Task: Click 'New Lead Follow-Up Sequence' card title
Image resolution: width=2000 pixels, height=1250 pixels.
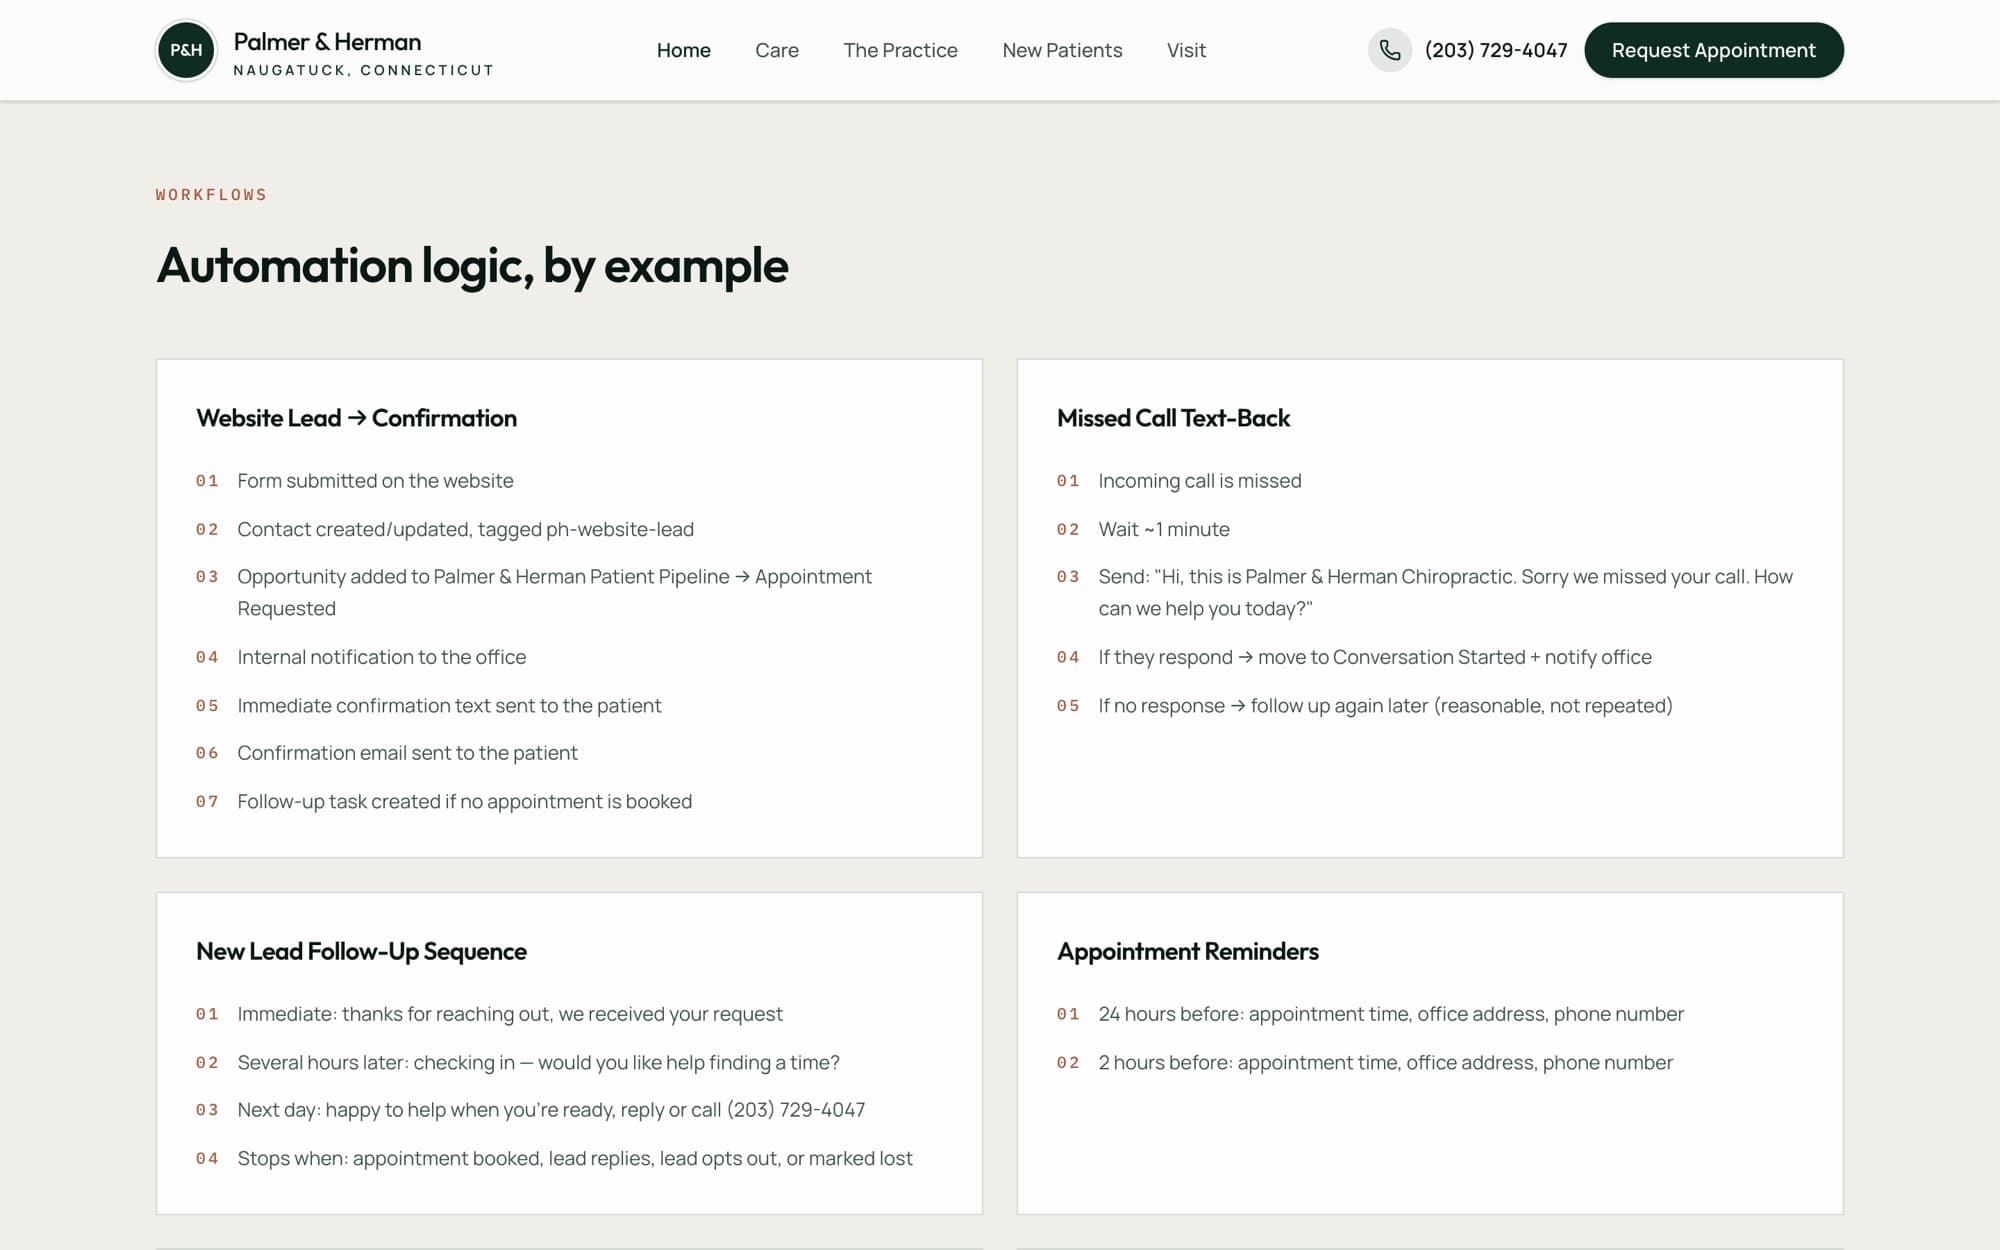Action: point(361,951)
